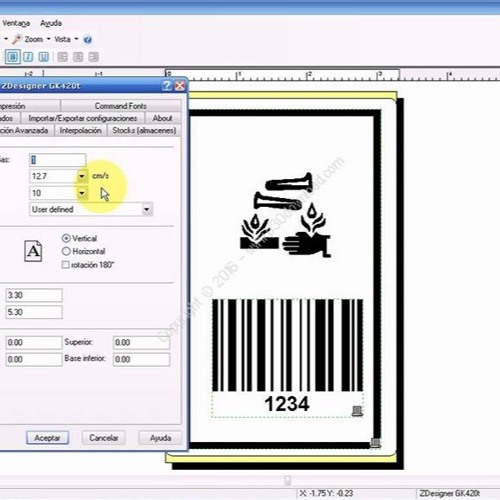Expand the User defined stock dropdown
This screenshot has width=500, height=500.
(x=147, y=209)
